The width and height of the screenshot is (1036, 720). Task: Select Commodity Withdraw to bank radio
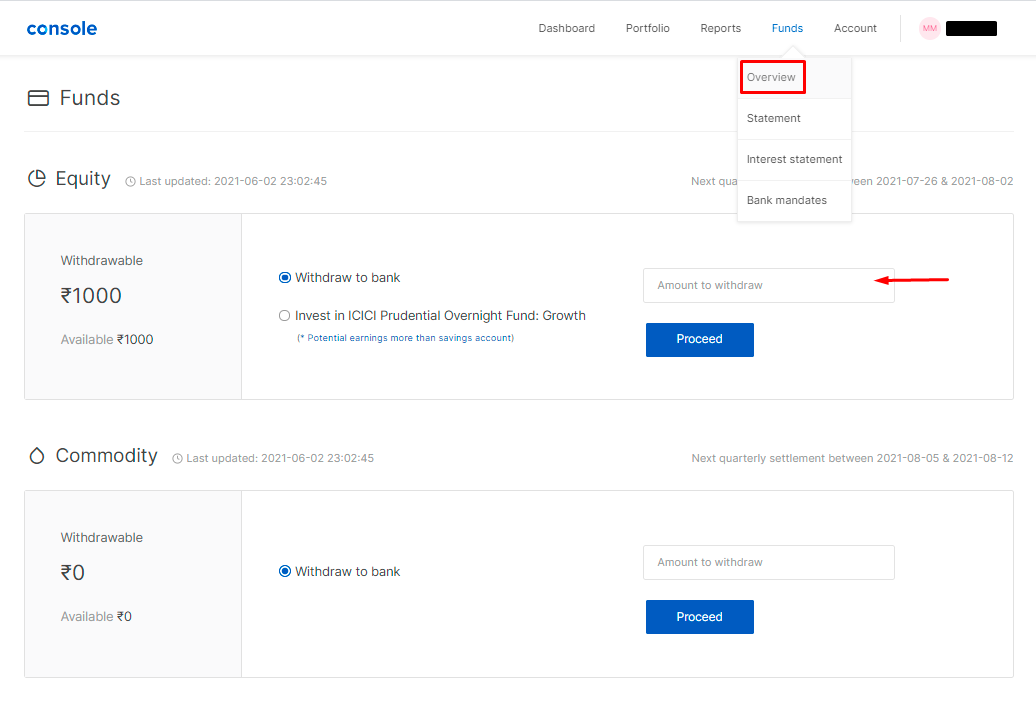[285, 572]
